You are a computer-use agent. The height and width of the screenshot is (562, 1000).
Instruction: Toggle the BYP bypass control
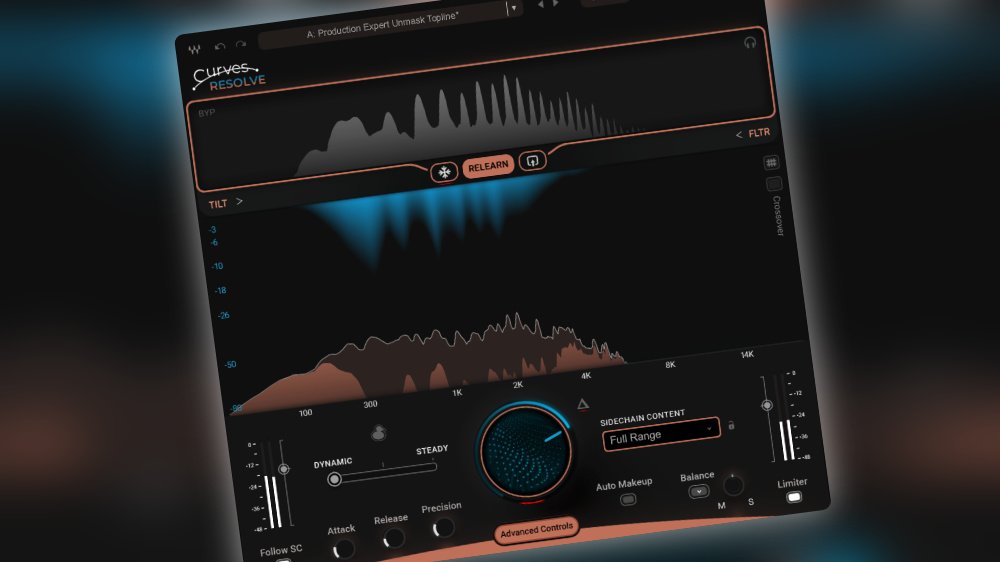point(207,113)
